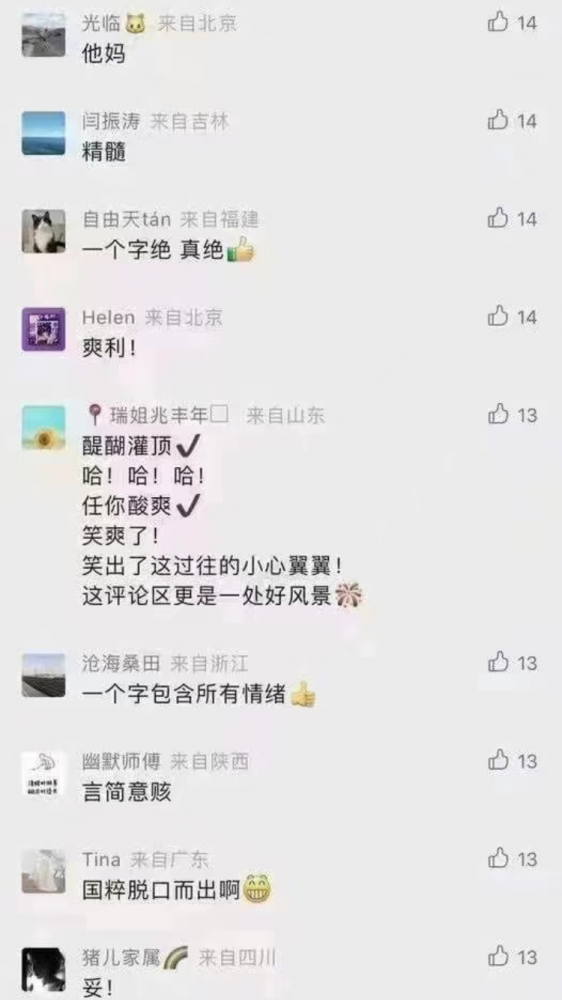
Task: Select comment text 国粹脱口而出啊
Action: [161, 890]
